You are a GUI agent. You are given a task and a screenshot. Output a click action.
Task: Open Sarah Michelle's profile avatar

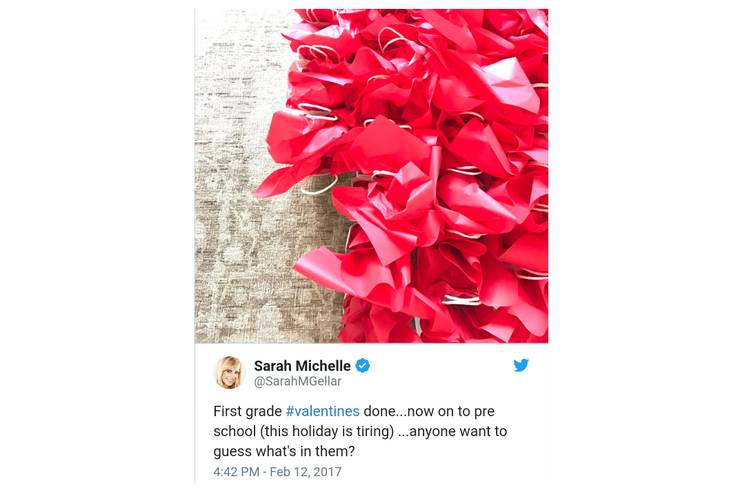tap(229, 372)
